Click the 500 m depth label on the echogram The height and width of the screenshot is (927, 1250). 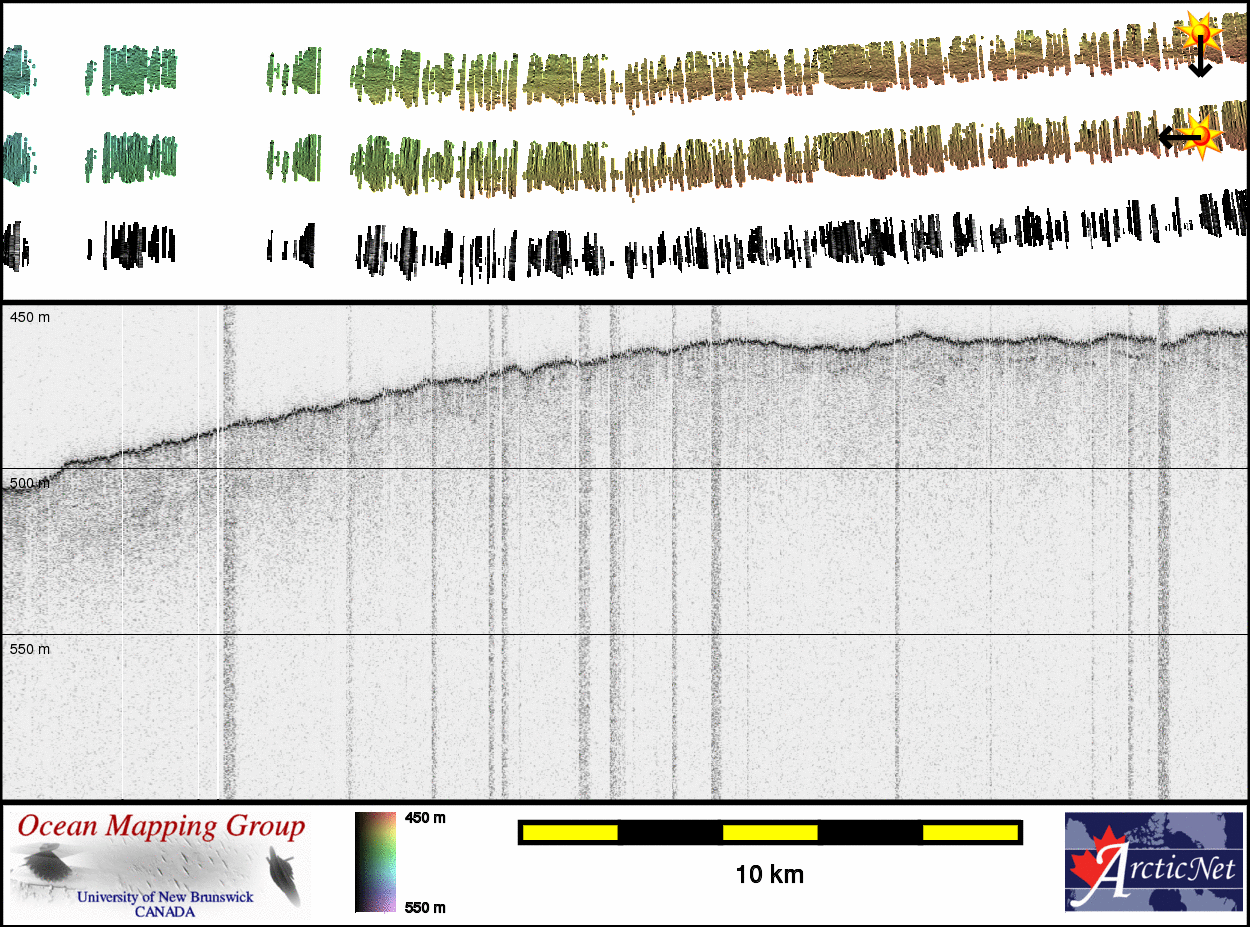coord(30,483)
